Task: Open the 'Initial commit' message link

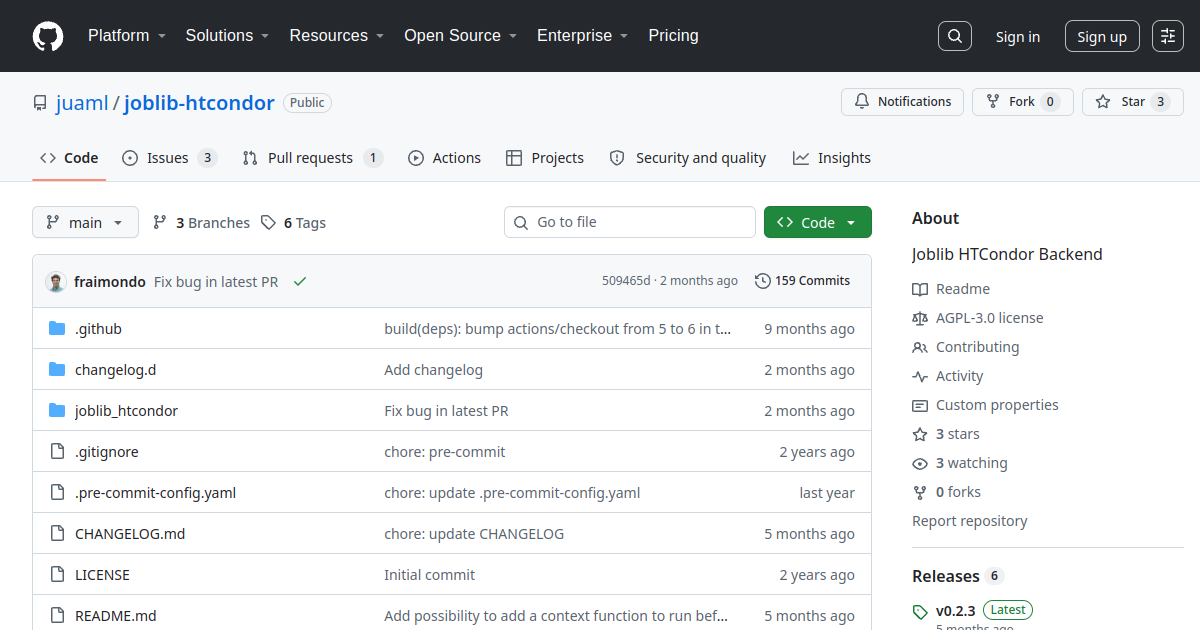Action: click(430, 575)
